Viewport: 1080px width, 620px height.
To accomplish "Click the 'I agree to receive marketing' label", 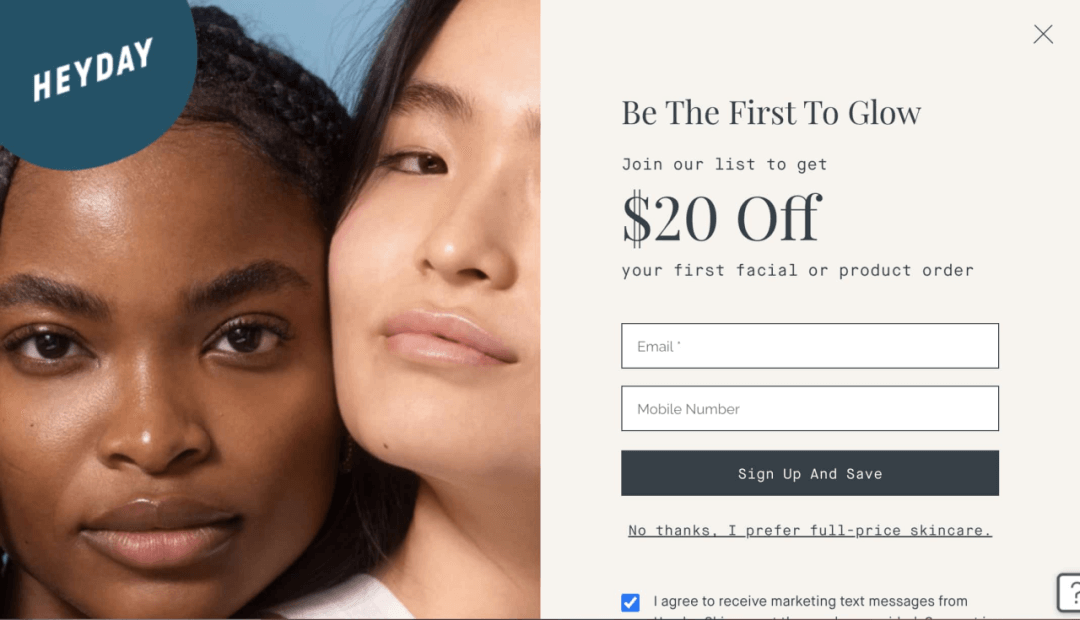I will pos(810,601).
